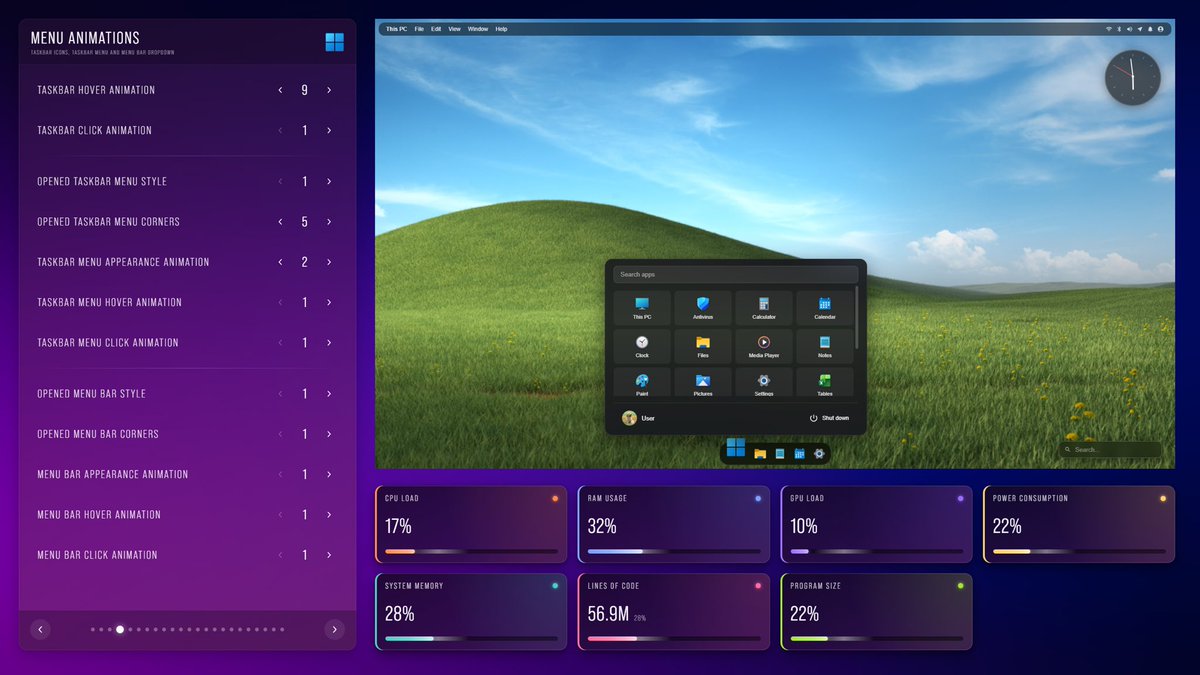Open the Files tile in start menu grid
This screenshot has width=1200, height=675.
[x=703, y=346]
